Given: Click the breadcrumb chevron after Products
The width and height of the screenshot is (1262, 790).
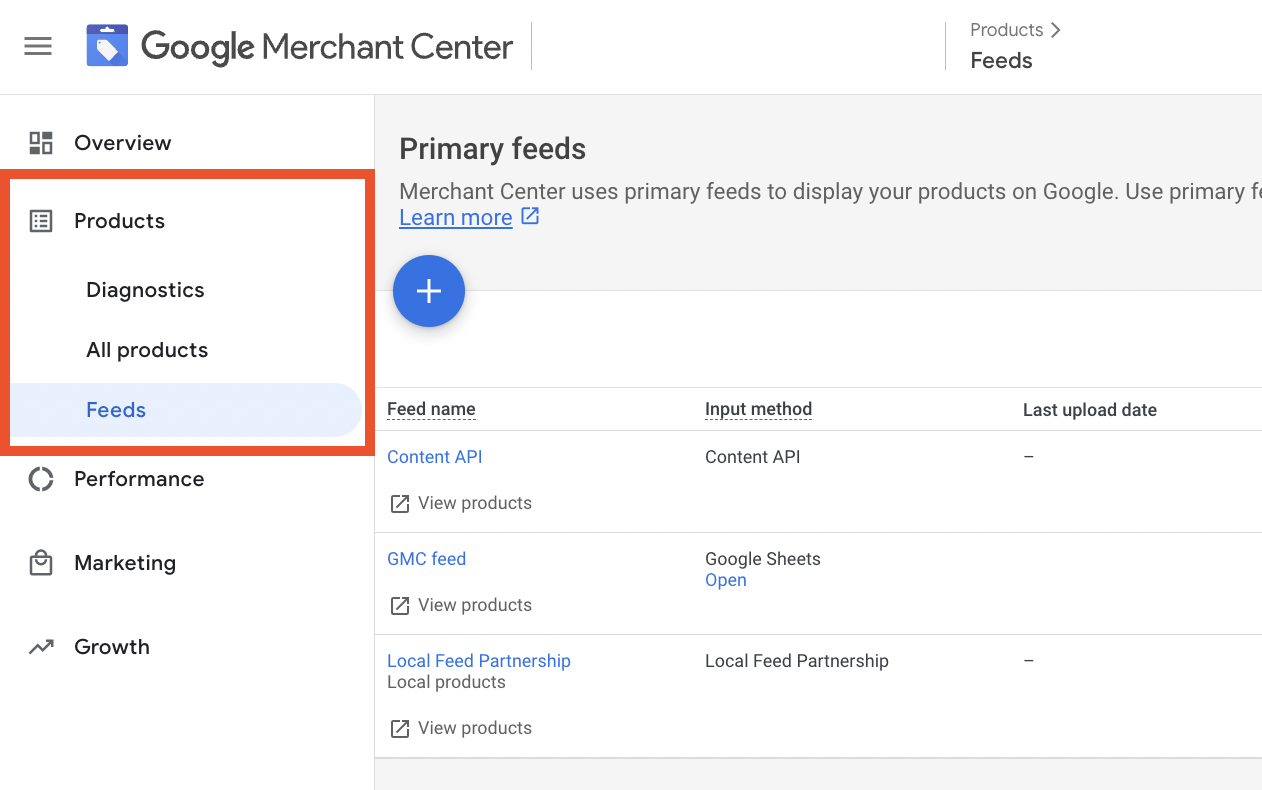Looking at the screenshot, I should [x=1055, y=30].
